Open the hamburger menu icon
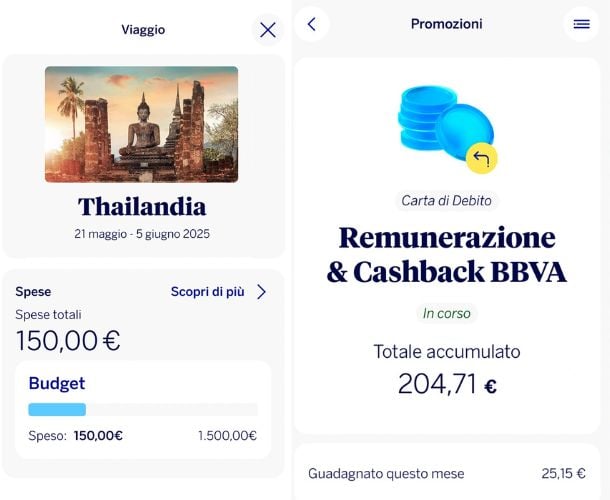This screenshot has height=500, width=610. (581, 24)
